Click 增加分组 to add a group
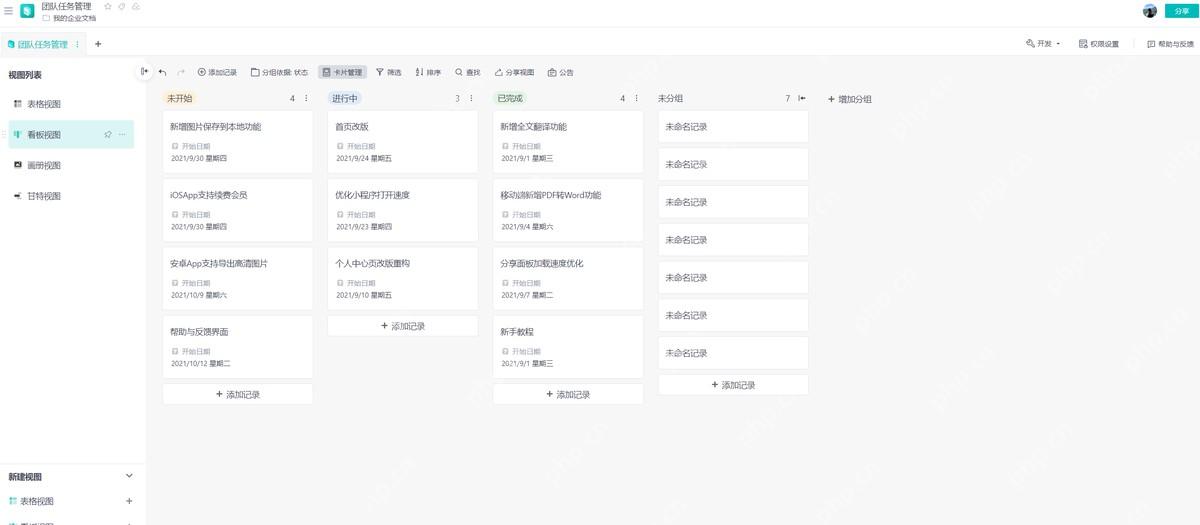The image size is (1200, 525). click(x=850, y=99)
